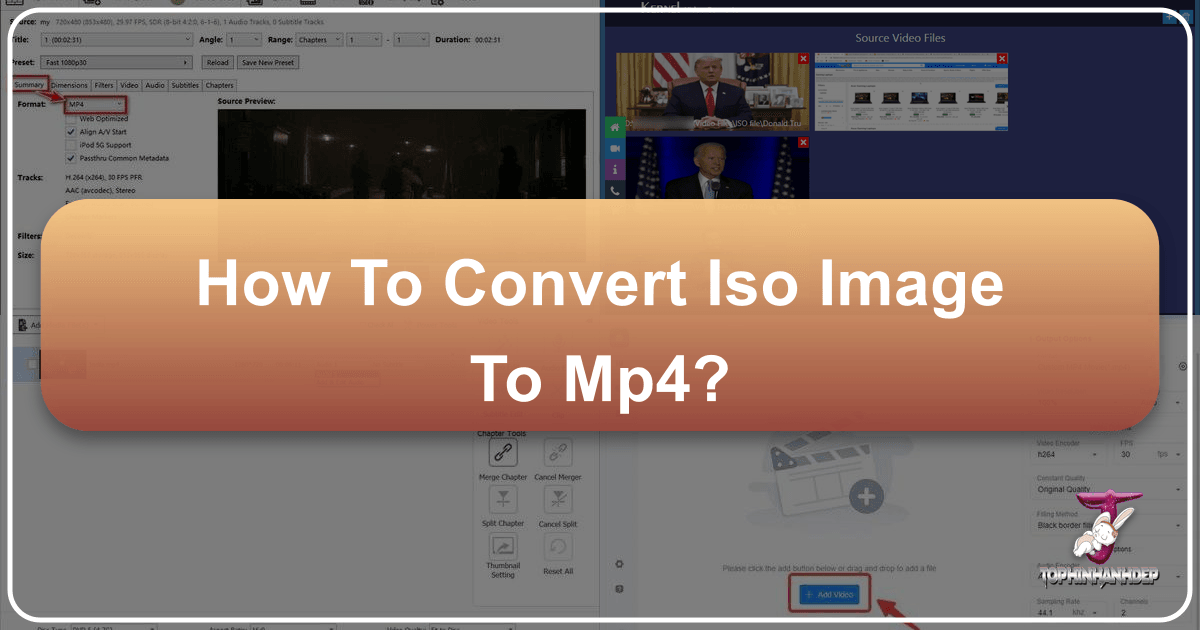The image size is (1200, 630).
Task: Click the Add Video button
Action: click(x=830, y=594)
